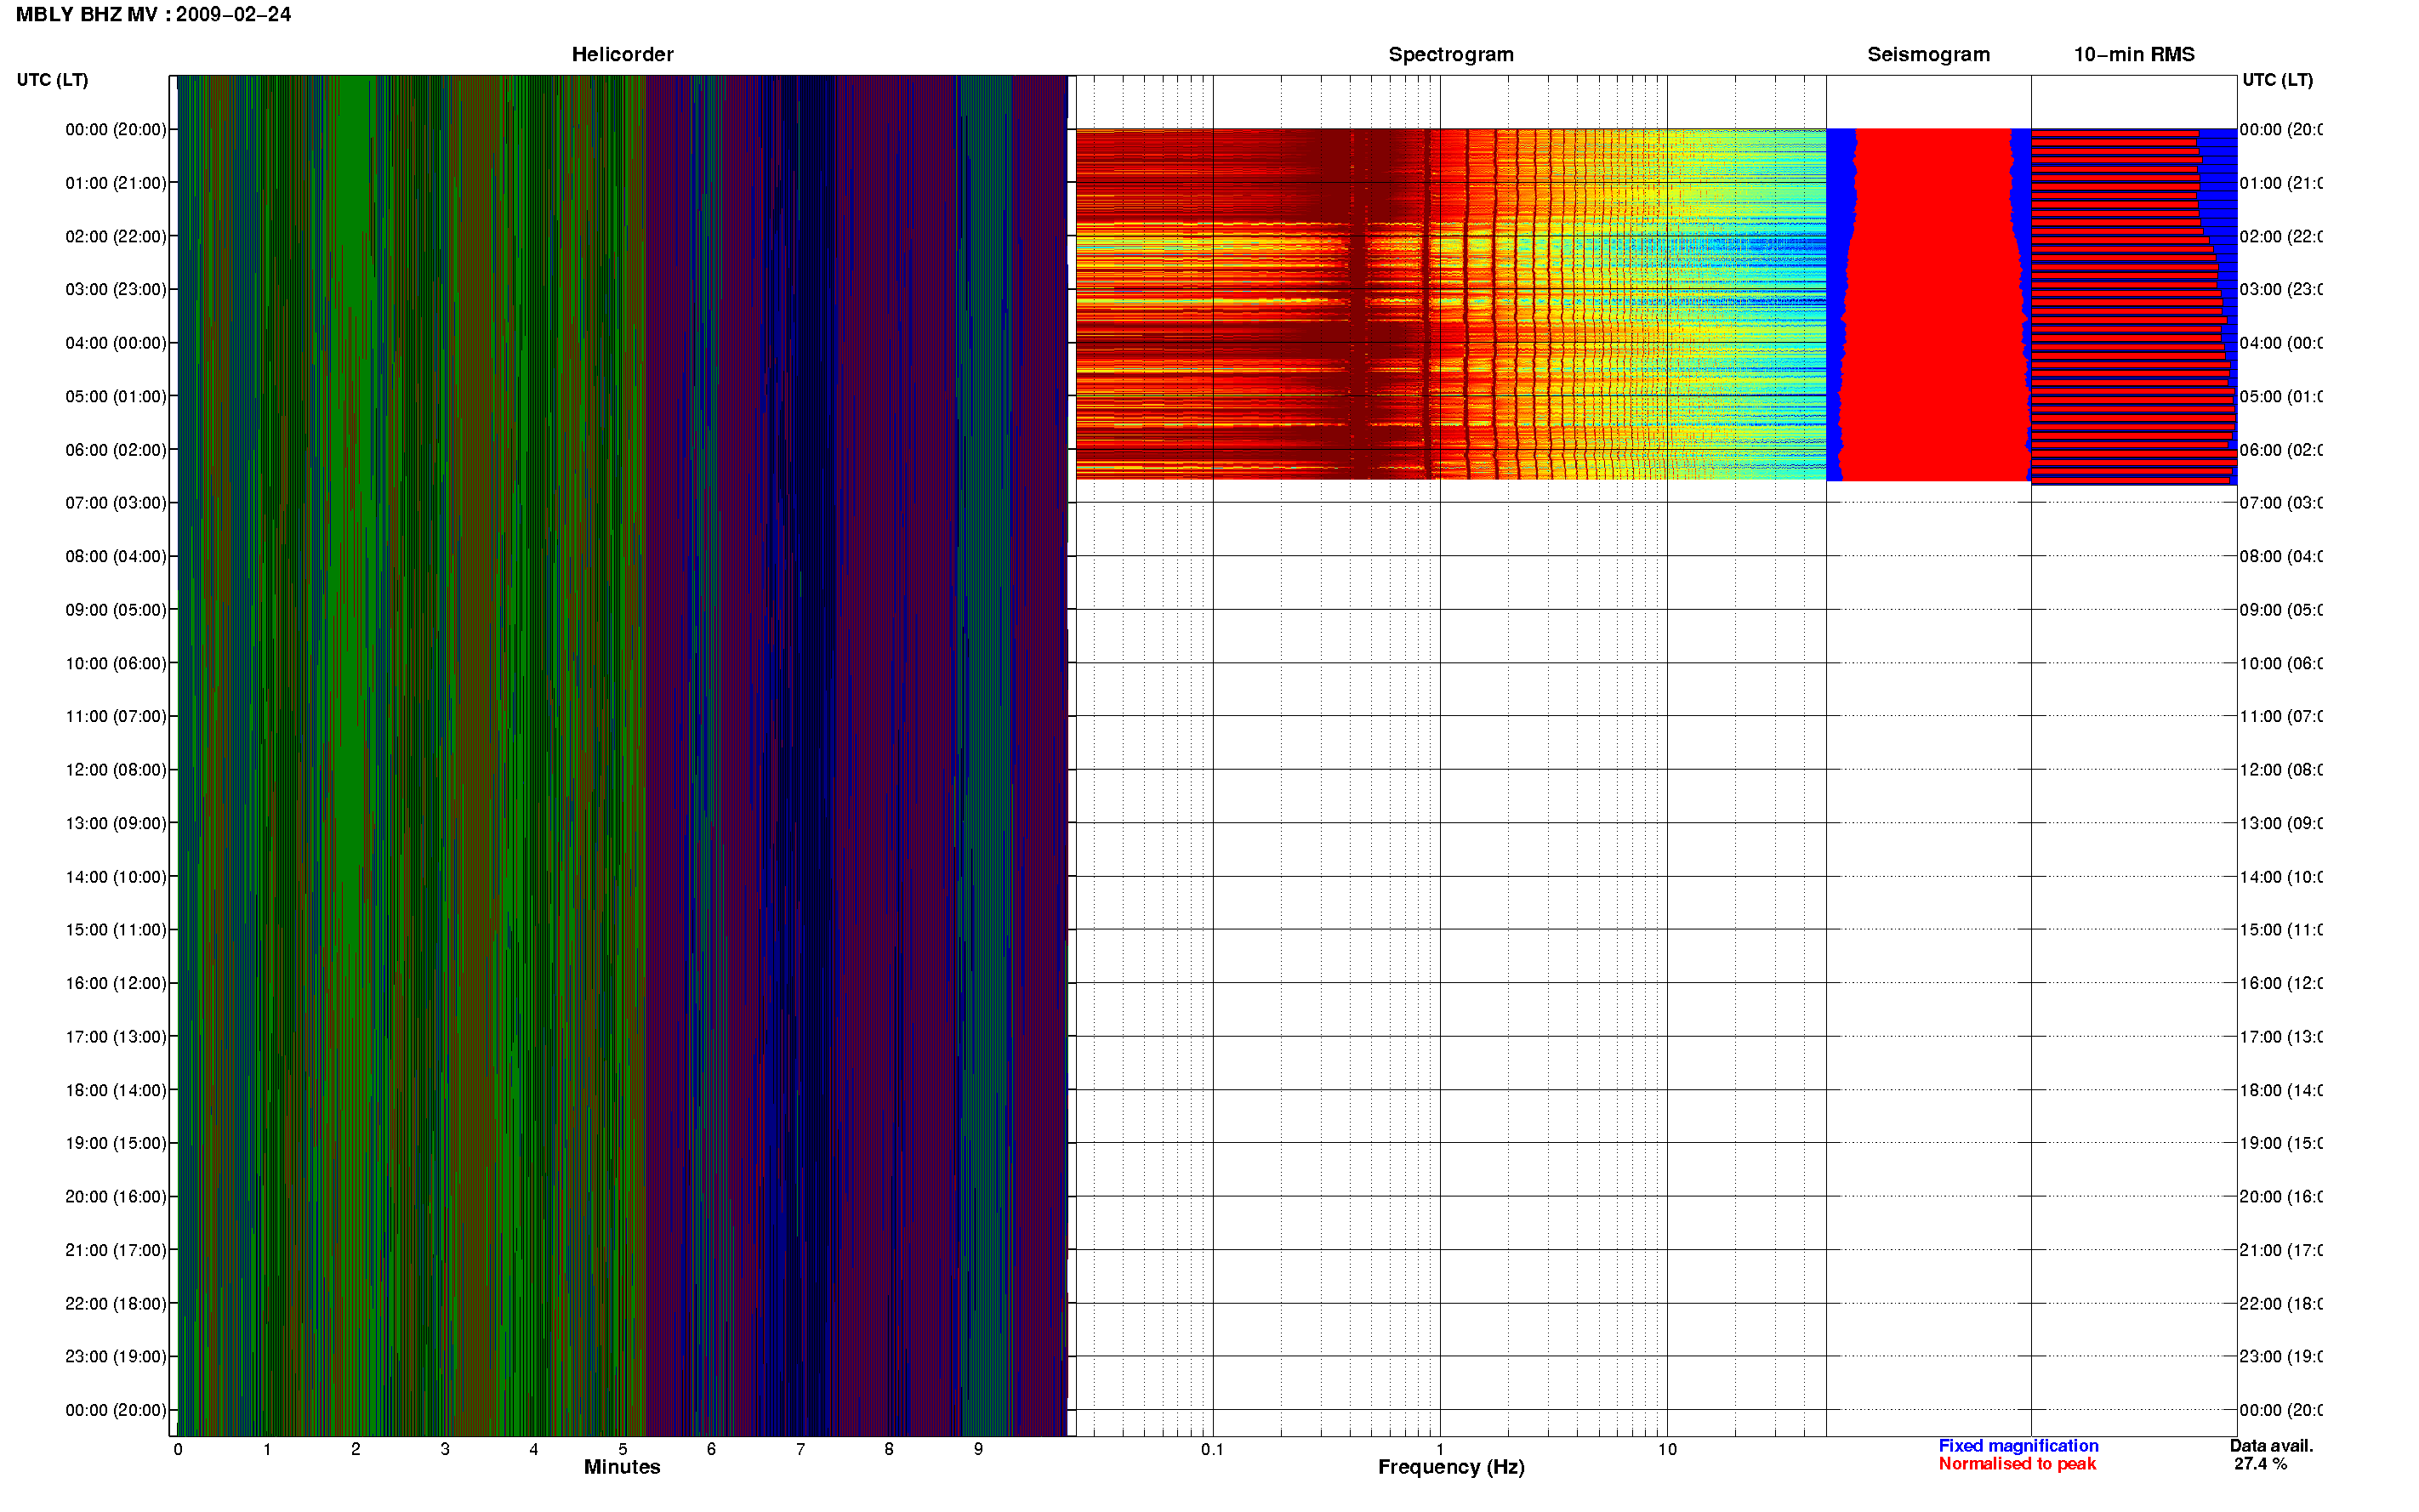The height and width of the screenshot is (1512, 2419).
Task: Click the 'Frequency (Hz)' axis title
Action: point(1451,1467)
